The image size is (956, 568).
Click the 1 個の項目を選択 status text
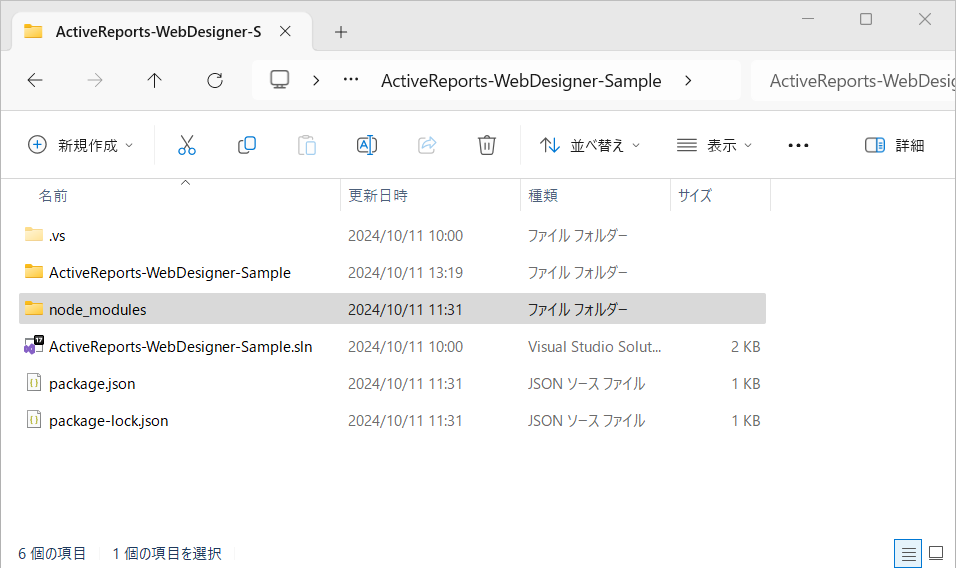click(x=166, y=553)
